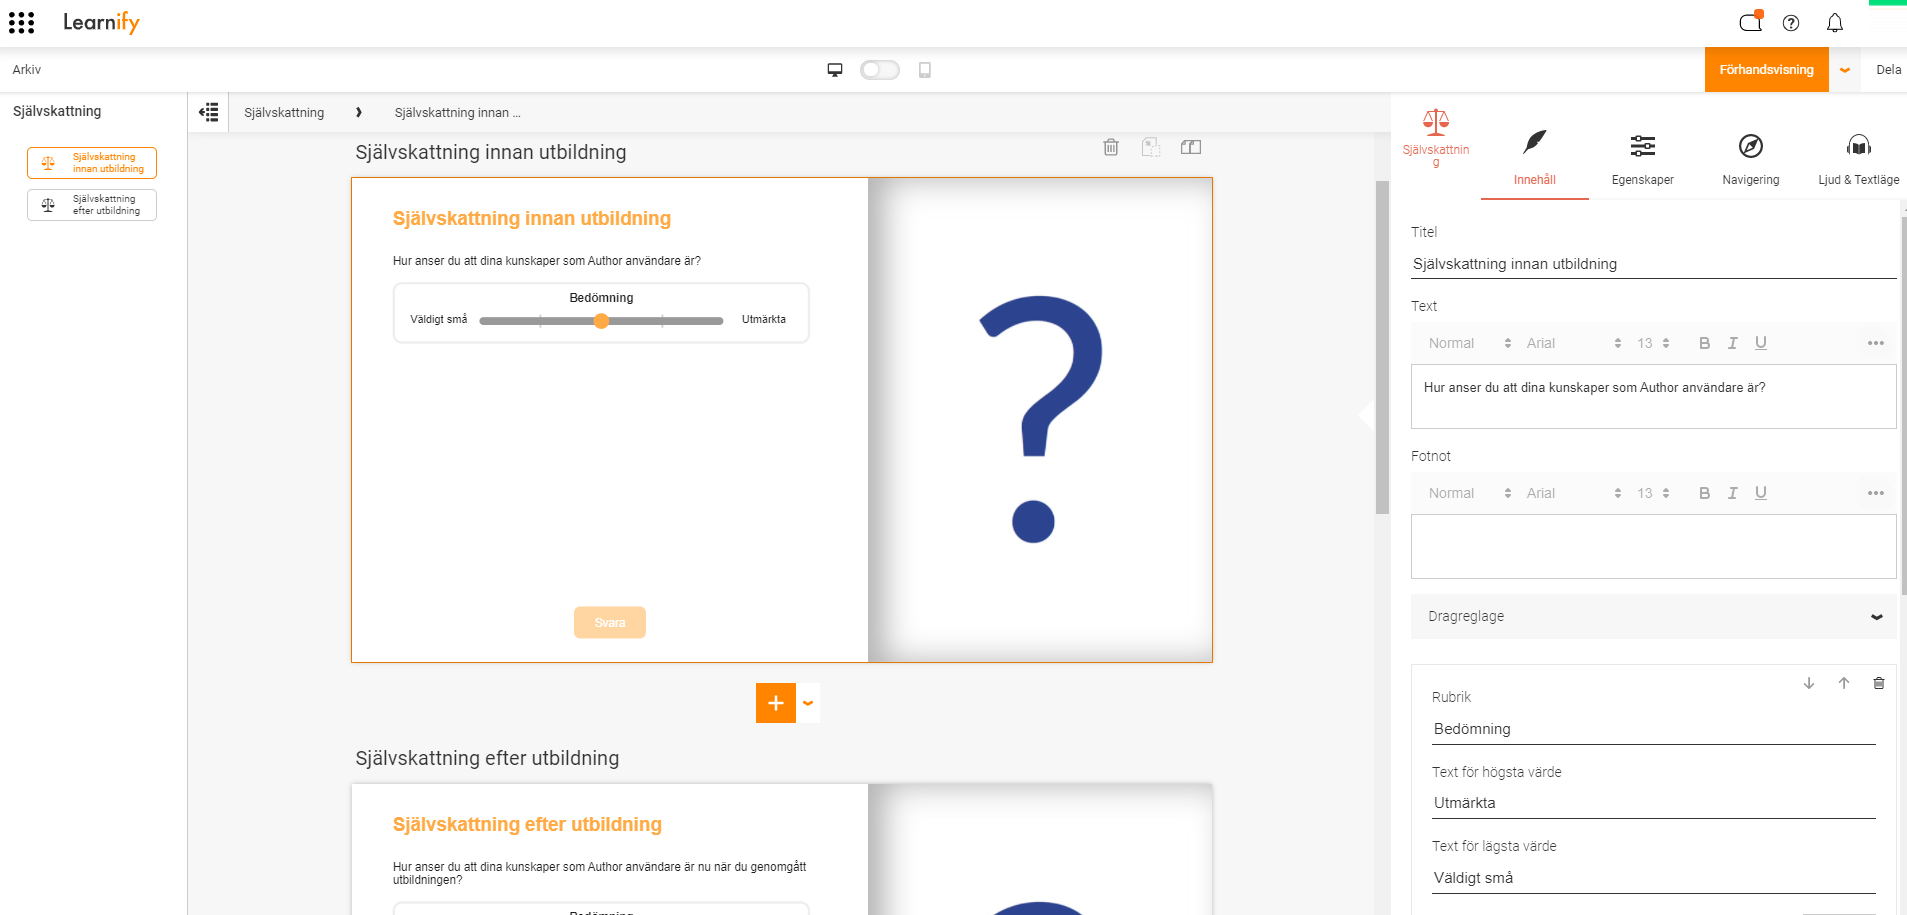Open the Förhandsvisning dropdown arrow
Image resolution: width=1907 pixels, height=915 pixels.
pyautogui.click(x=1844, y=70)
